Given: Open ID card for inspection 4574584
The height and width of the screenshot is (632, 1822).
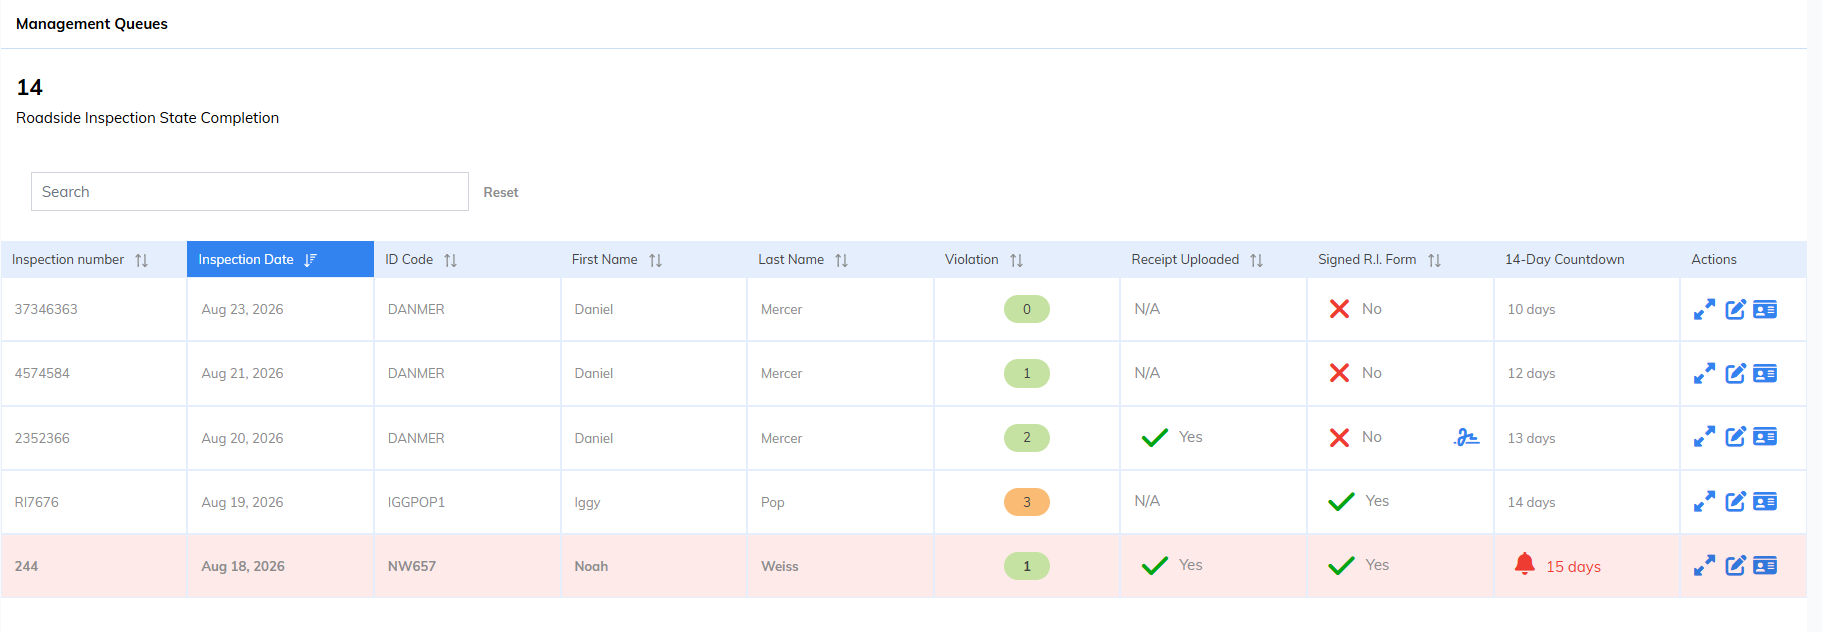Looking at the screenshot, I should click(1765, 374).
